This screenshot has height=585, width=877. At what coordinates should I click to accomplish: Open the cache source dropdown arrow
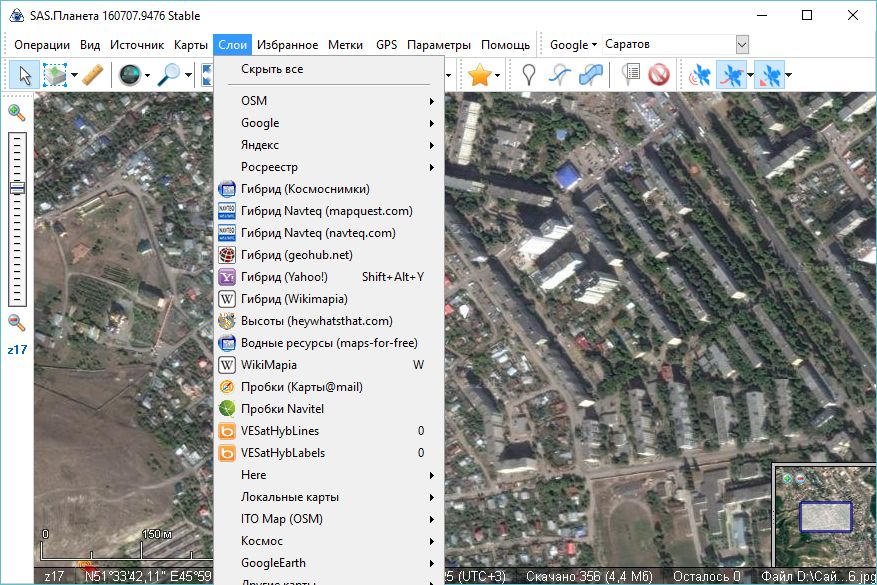(147, 75)
